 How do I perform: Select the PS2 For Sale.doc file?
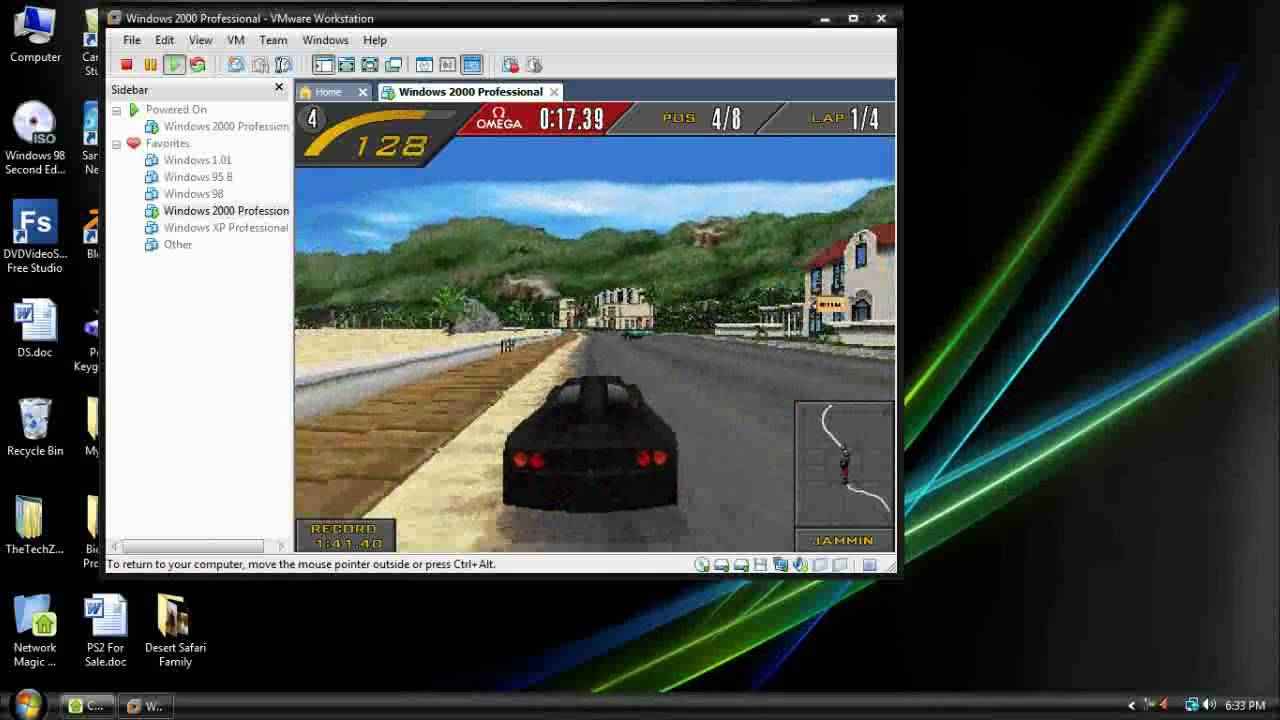point(106,631)
